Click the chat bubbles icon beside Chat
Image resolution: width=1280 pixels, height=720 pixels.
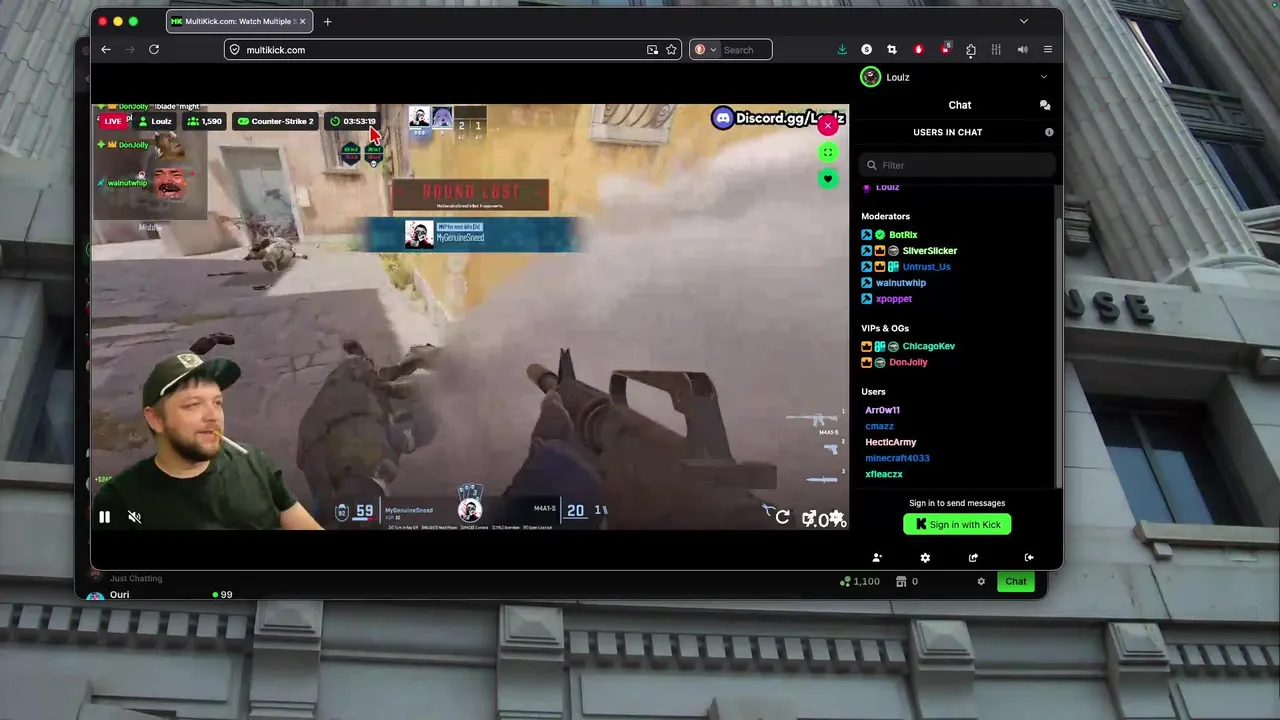(x=1045, y=105)
